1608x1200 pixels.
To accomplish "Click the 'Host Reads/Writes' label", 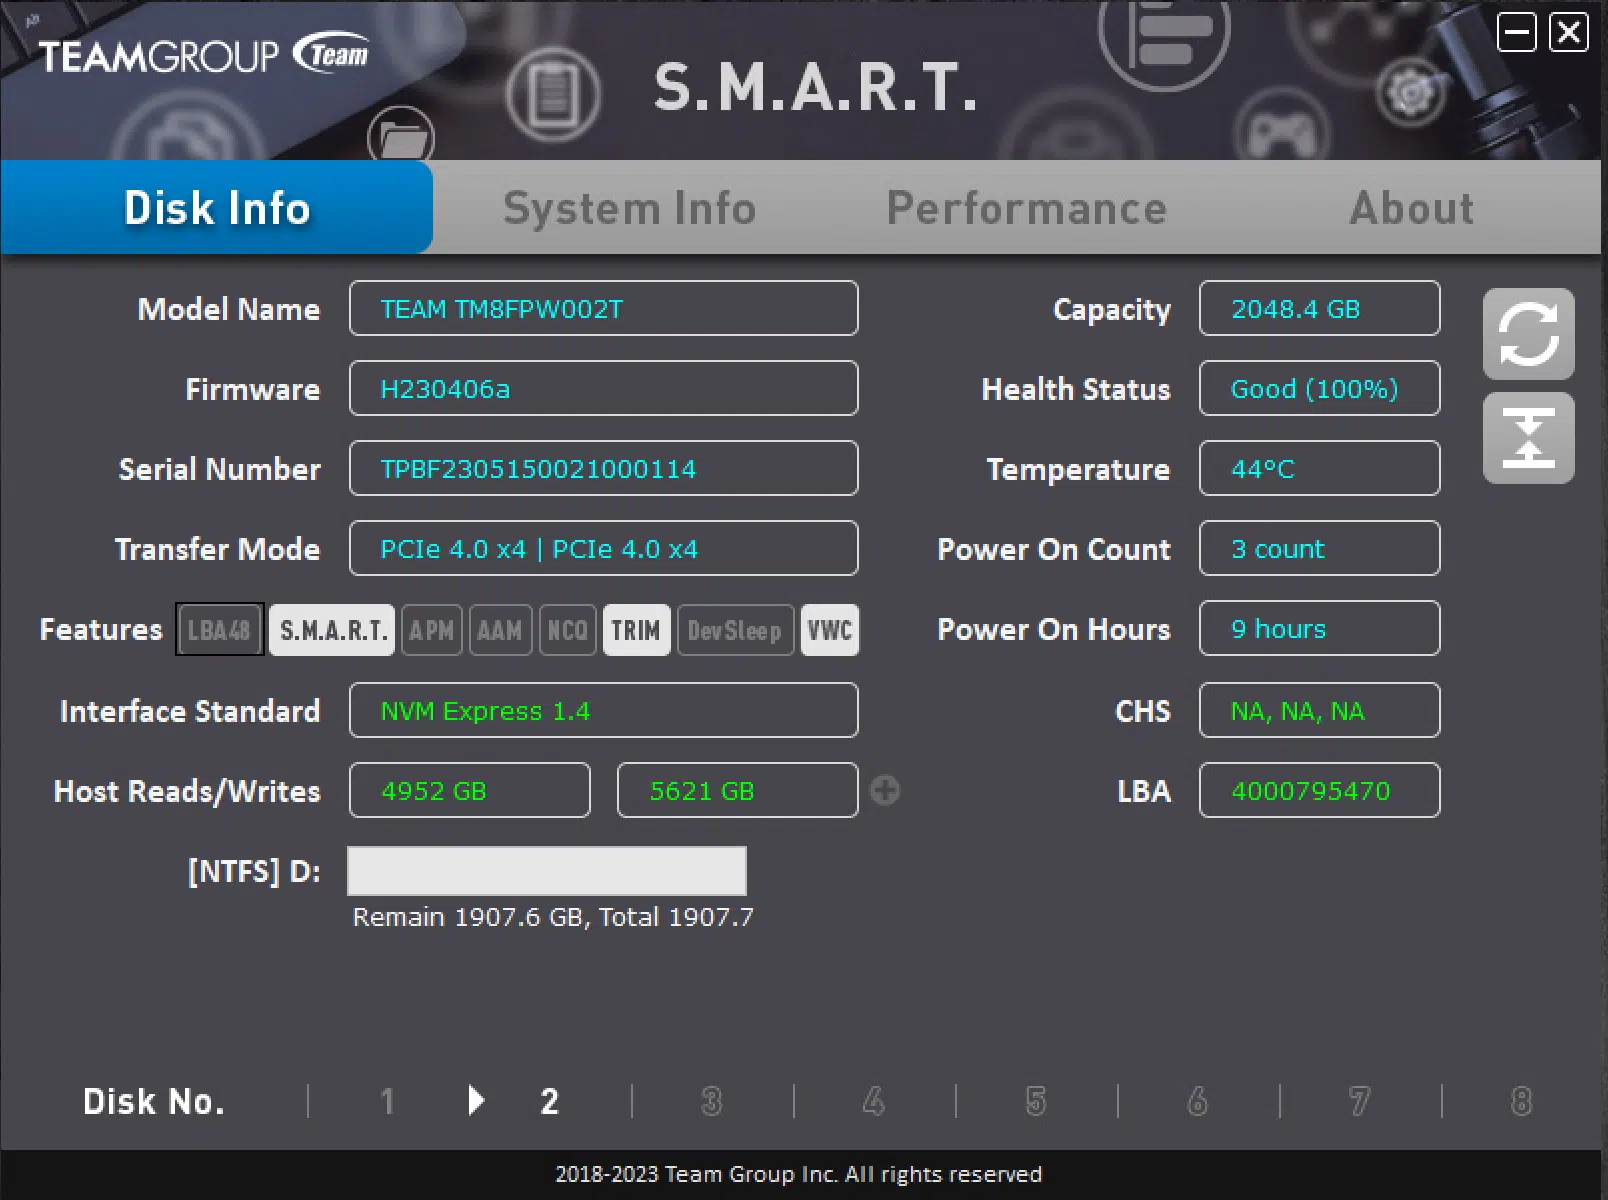I will 187,791.
